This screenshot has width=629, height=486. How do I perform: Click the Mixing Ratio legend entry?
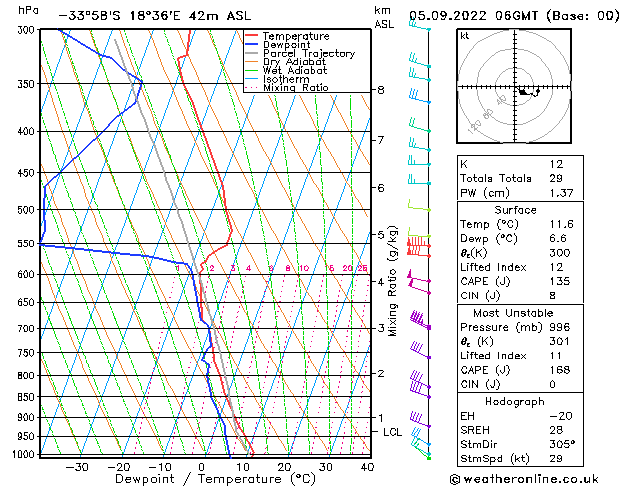coord(287,87)
